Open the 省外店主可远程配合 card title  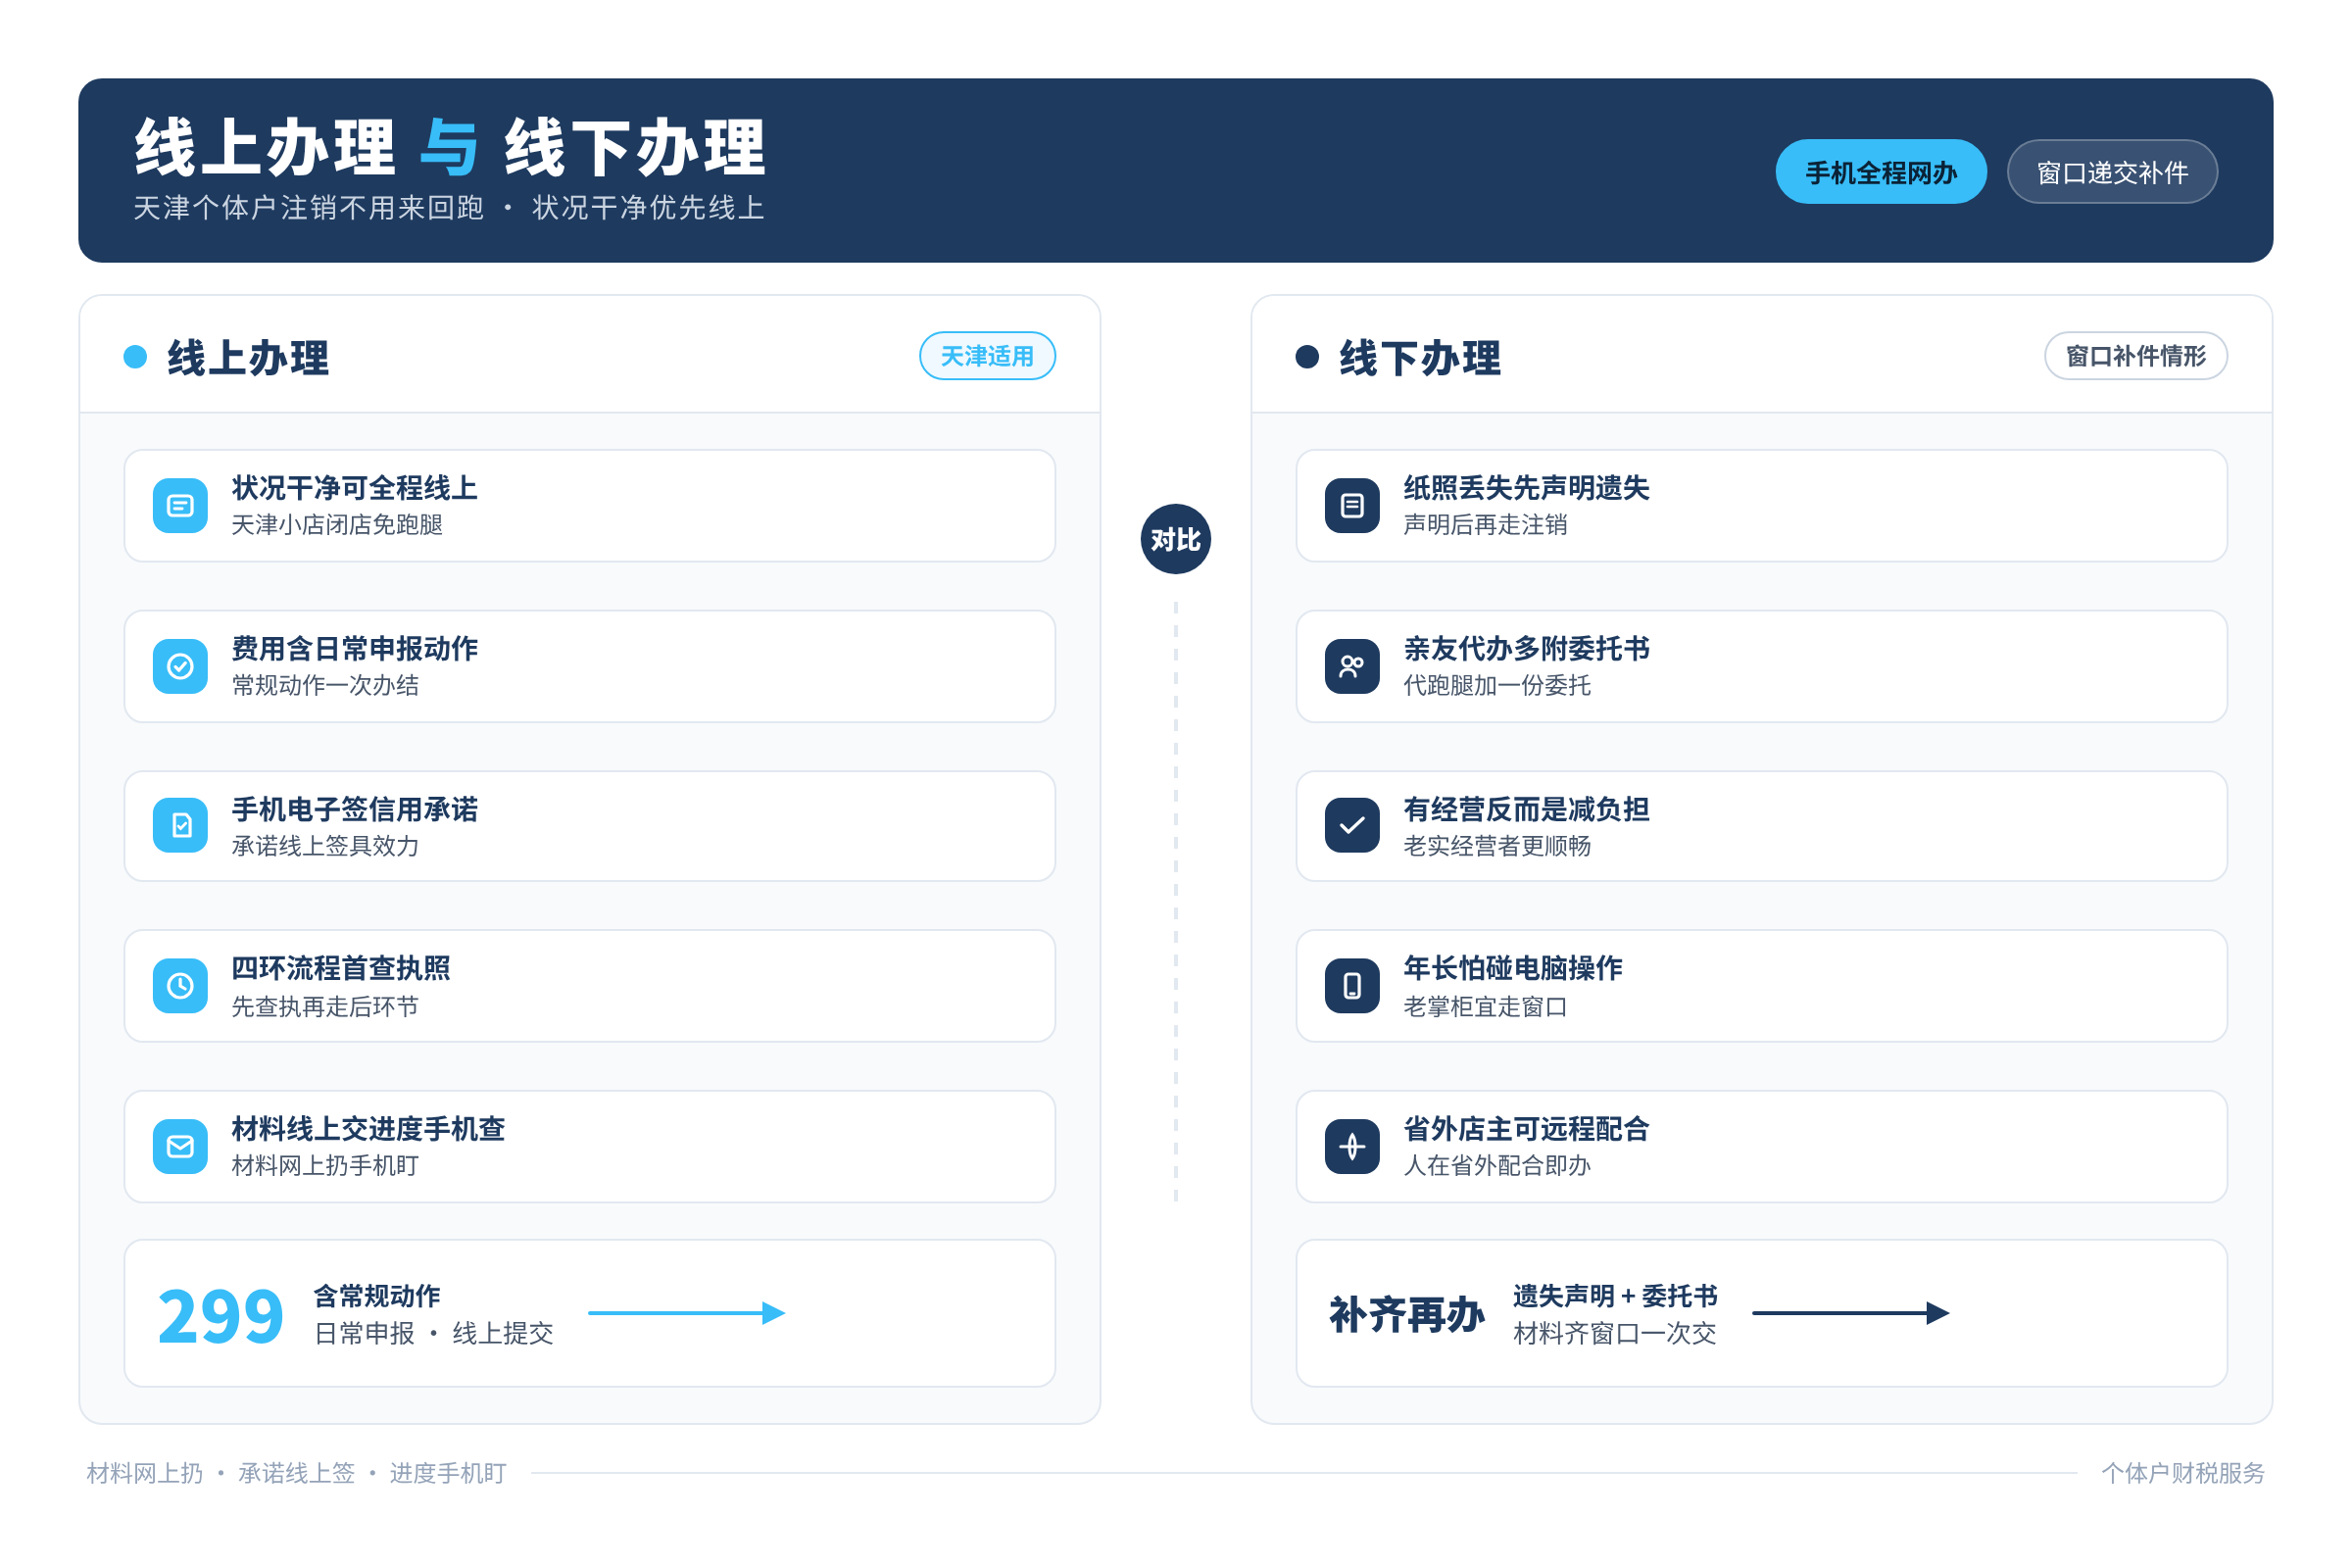pyautogui.click(x=1527, y=1129)
